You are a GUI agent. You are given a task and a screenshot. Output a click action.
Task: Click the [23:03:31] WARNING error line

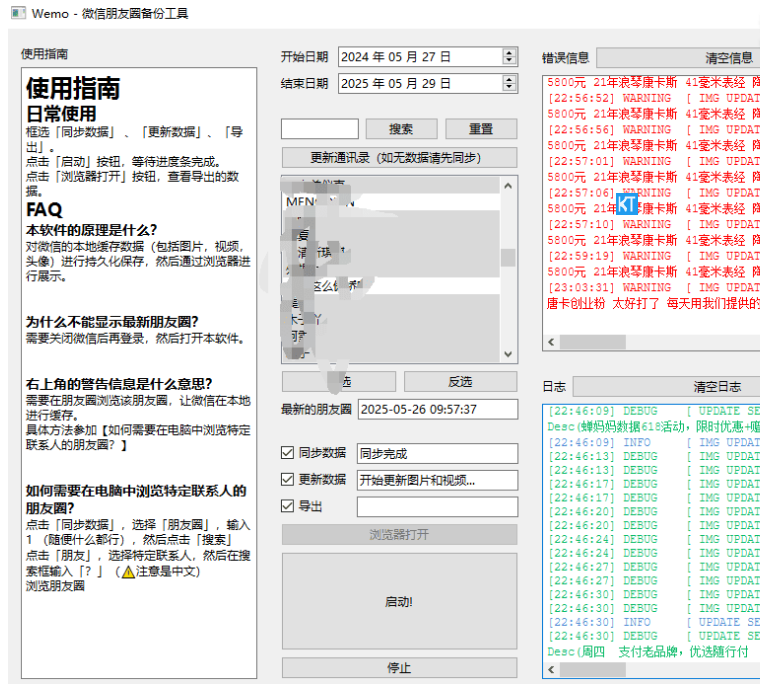[653, 287]
